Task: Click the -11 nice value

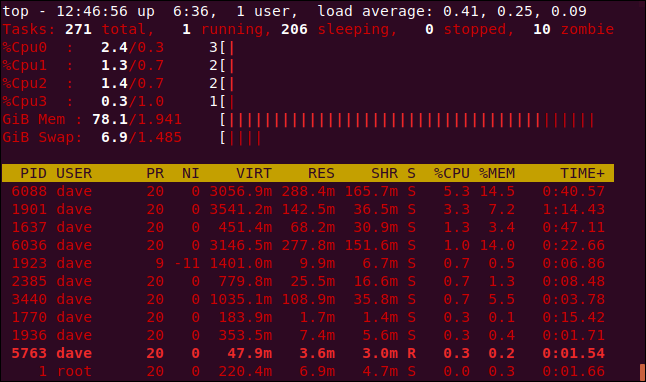Action: click(187, 263)
